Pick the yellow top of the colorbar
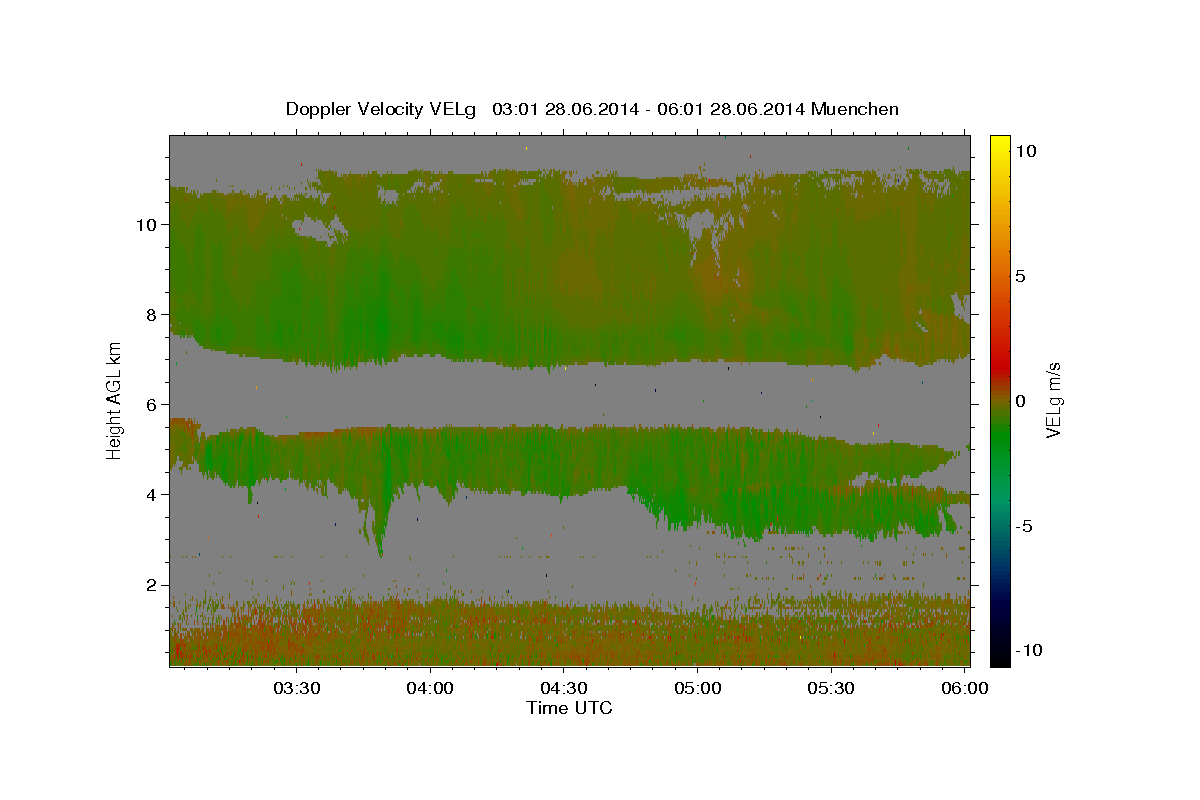 click(x=1000, y=142)
